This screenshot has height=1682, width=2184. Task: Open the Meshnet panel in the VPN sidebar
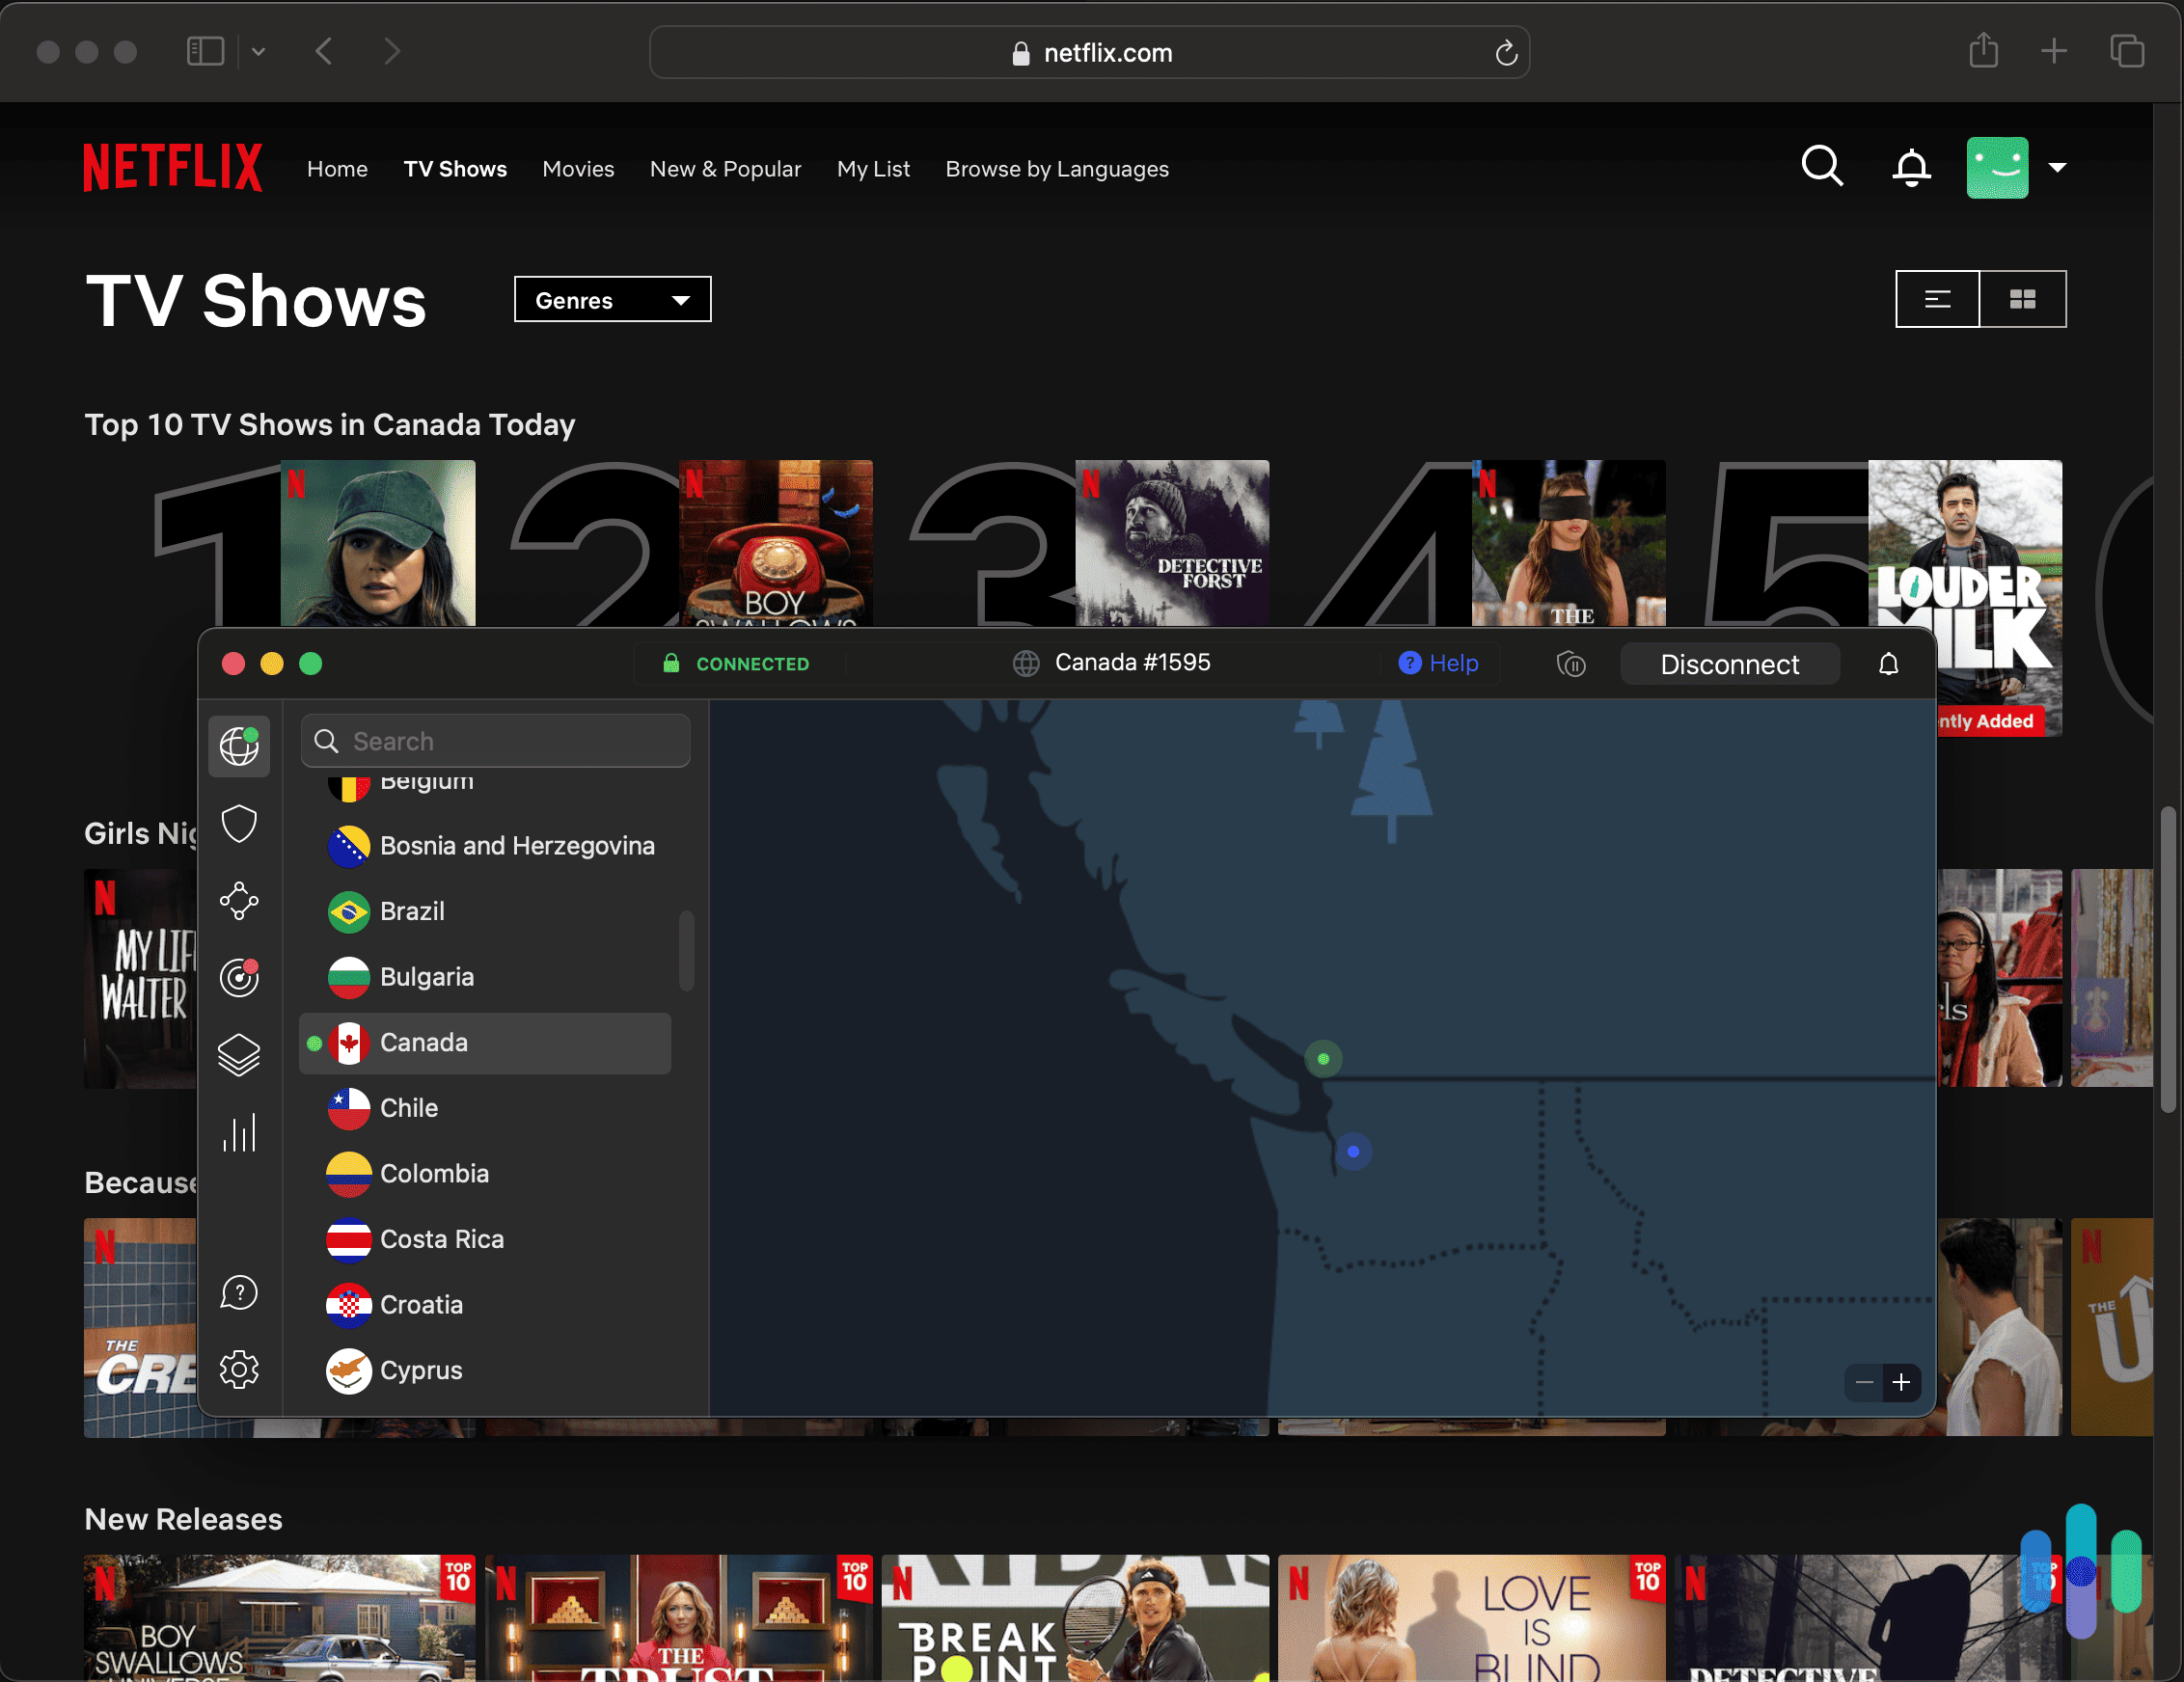point(239,900)
